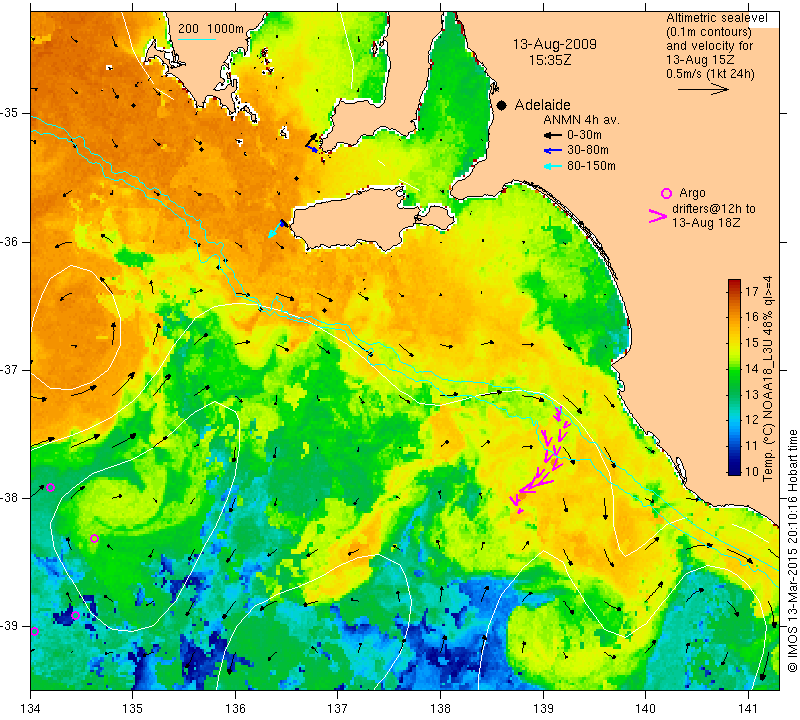Click the '30-80m' depth label
Screen dimensions: 800x720
[x=588, y=150]
